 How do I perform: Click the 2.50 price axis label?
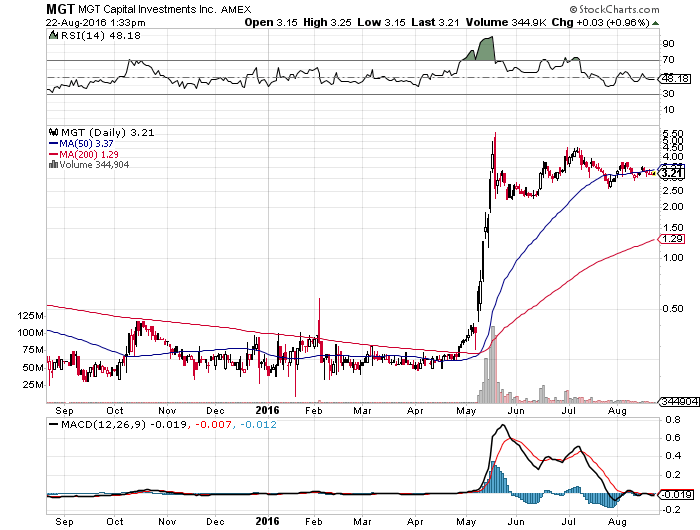(673, 191)
